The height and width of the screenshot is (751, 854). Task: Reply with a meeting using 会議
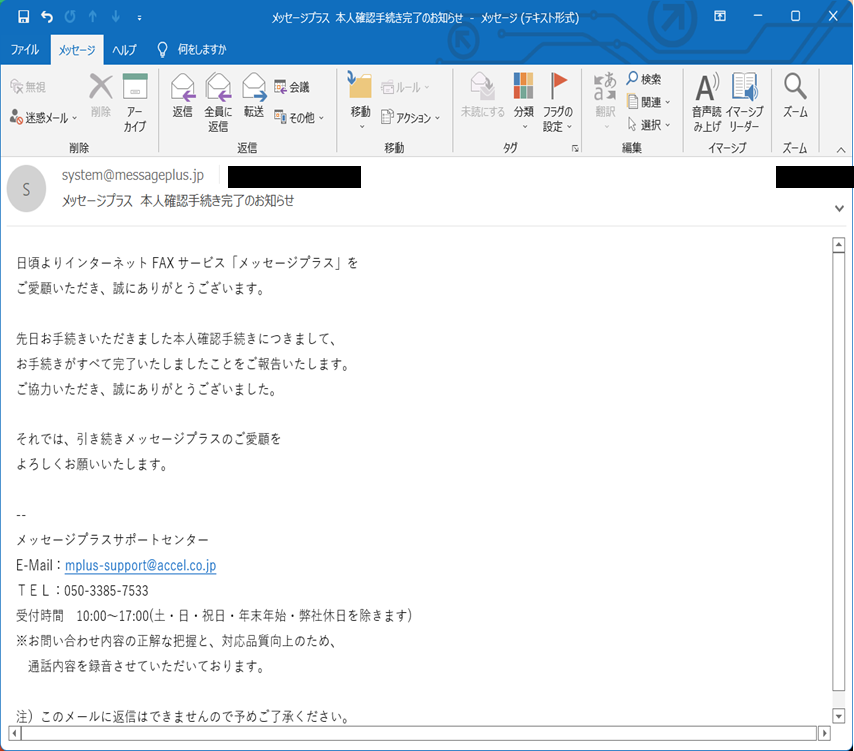click(x=291, y=87)
